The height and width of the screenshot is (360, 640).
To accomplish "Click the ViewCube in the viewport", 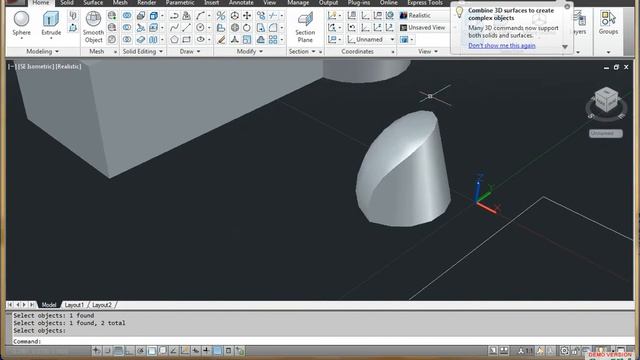I will [x=606, y=100].
